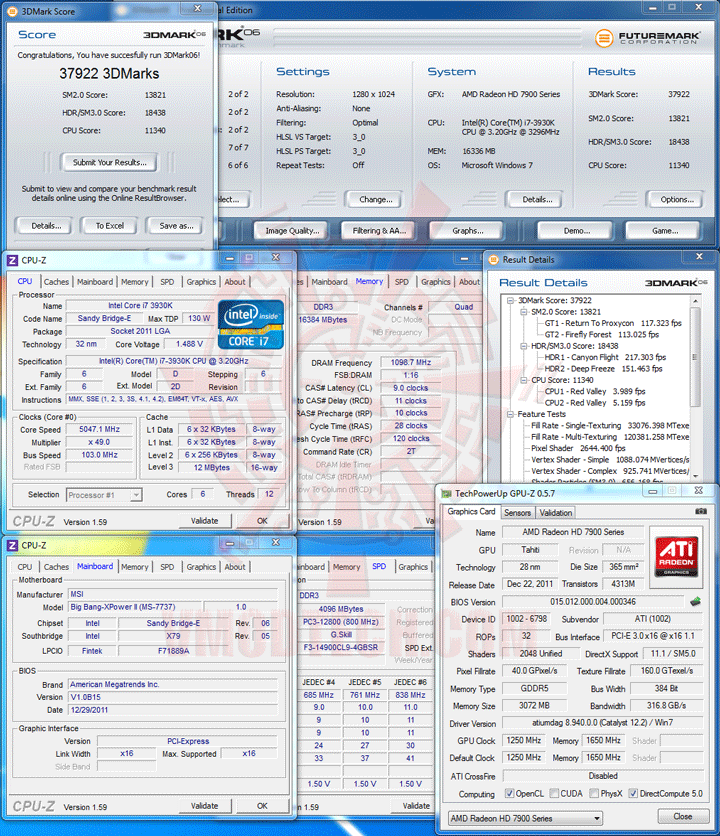Click the Options button under Results
The width and height of the screenshot is (720, 836).
pyautogui.click(x=677, y=199)
